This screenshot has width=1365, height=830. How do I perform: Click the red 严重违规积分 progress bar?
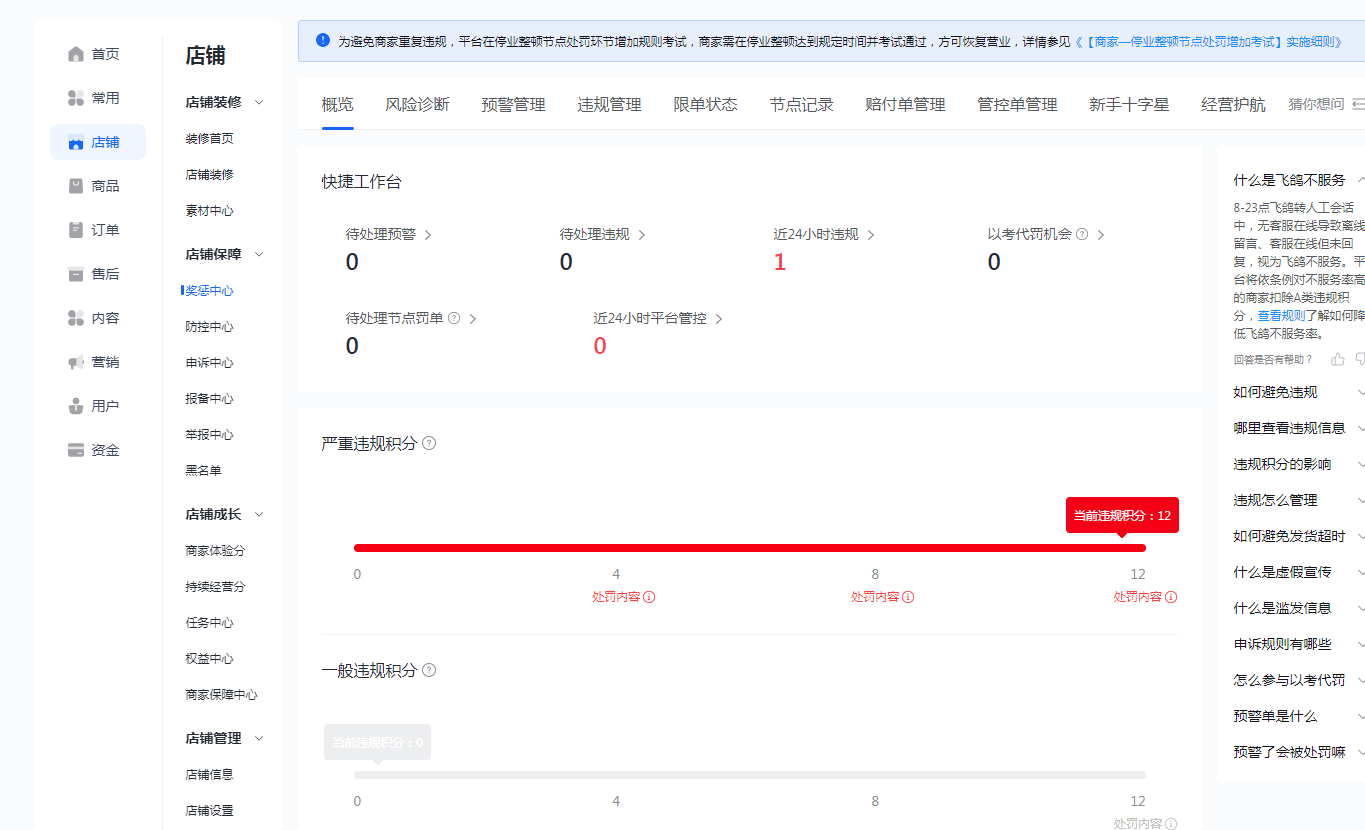coord(749,548)
